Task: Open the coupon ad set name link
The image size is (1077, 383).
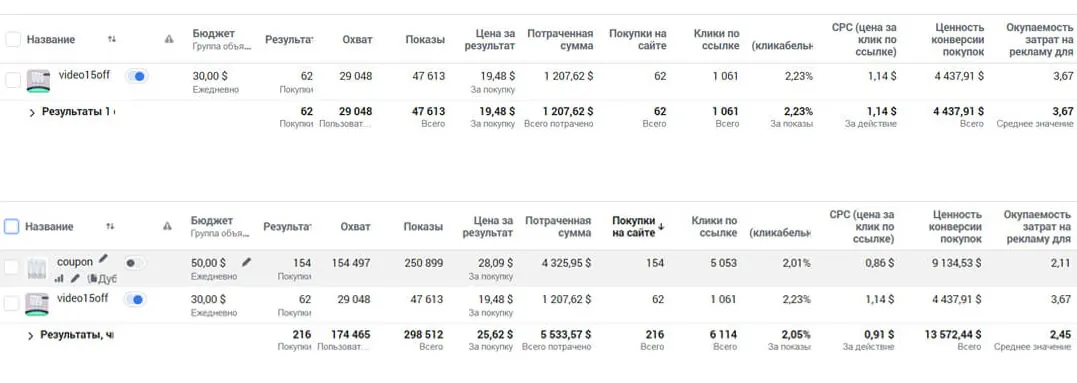Action: pos(75,262)
